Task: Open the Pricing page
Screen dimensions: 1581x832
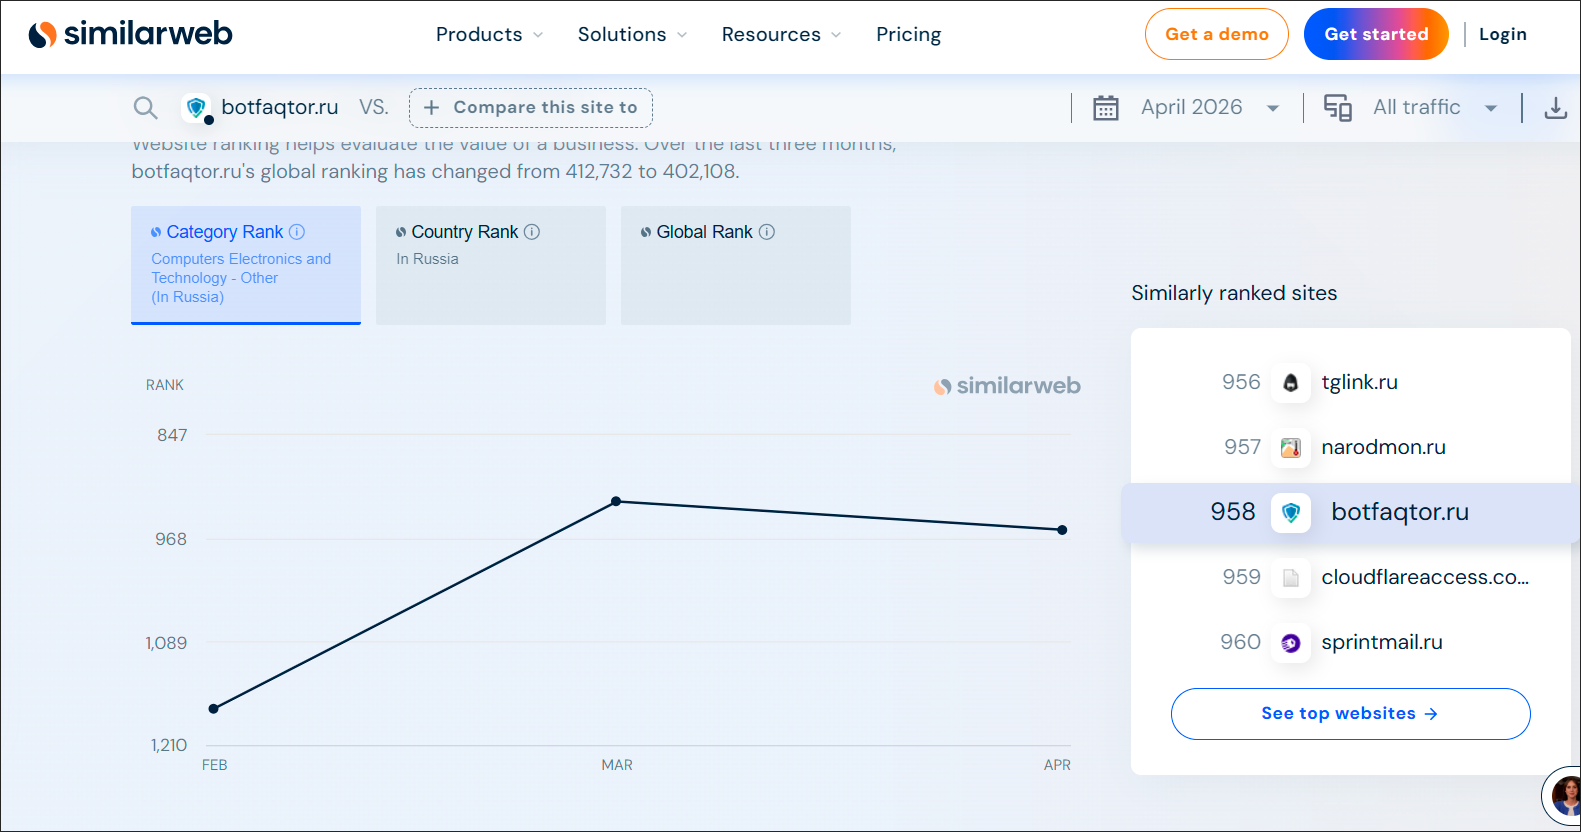Action: [909, 35]
